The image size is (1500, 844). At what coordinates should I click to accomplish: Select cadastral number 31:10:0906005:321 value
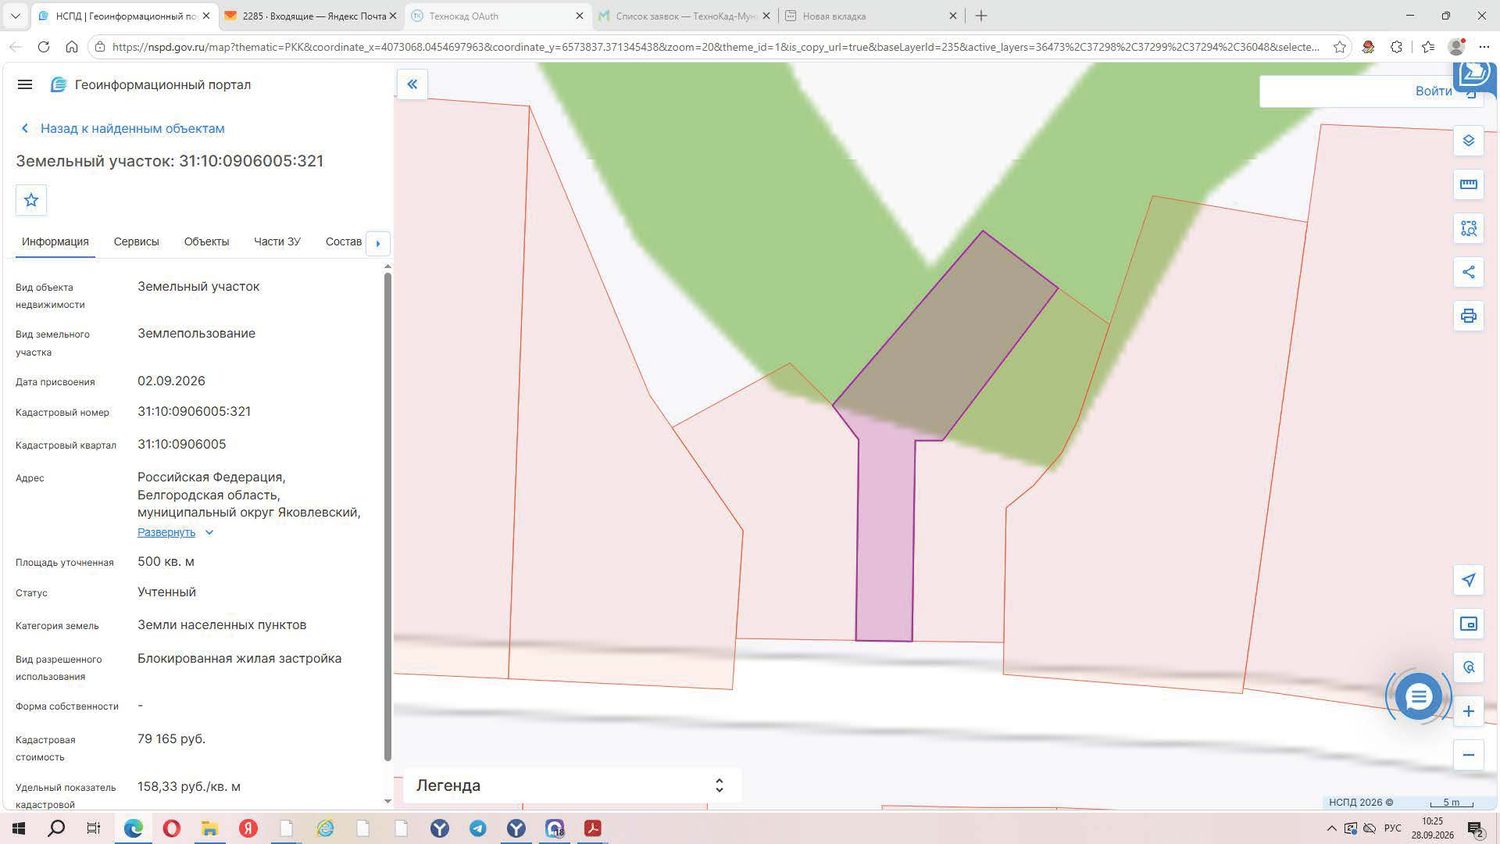(x=194, y=412)
